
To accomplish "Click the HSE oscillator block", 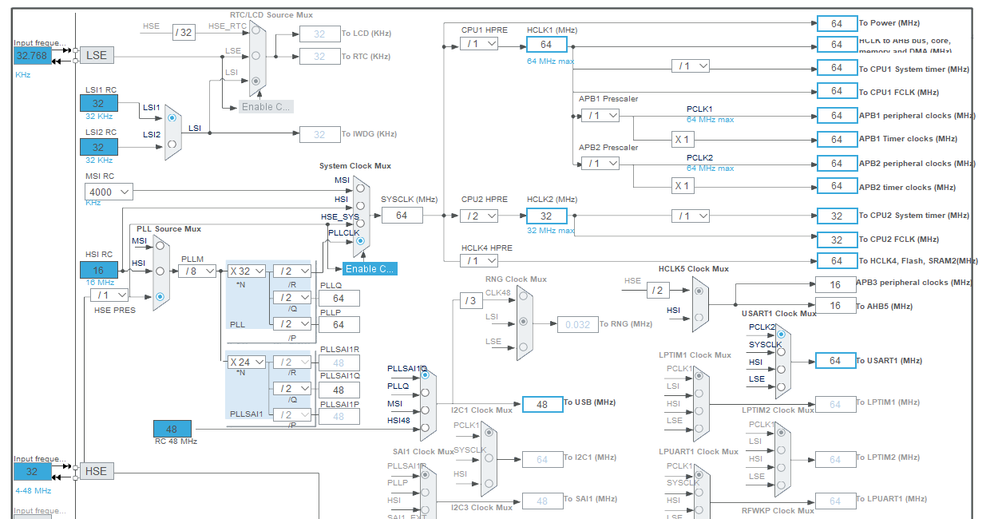I will pyautogui.click(x=96, y=471).
